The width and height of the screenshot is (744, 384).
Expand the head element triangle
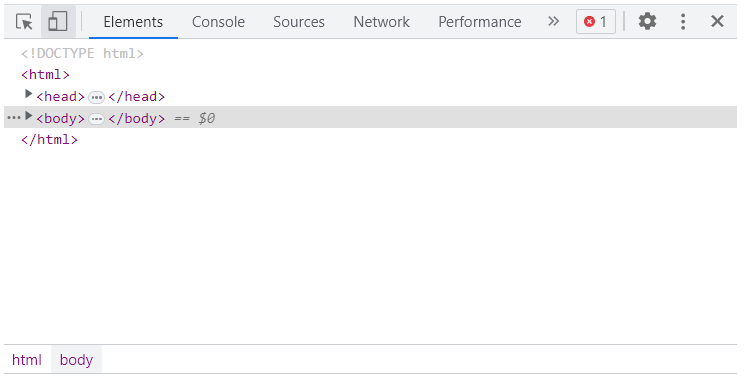pos(28,94)
